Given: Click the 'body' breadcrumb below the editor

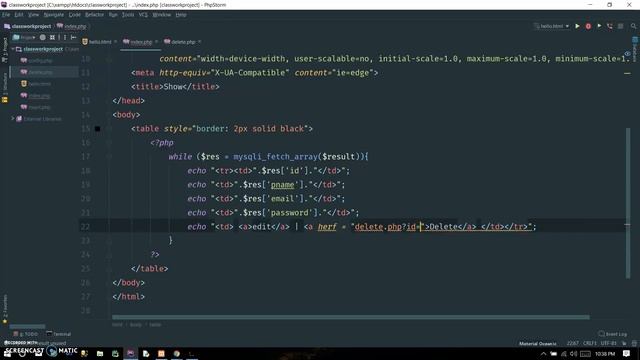Looking at the screenshot, I should [136, 324].
